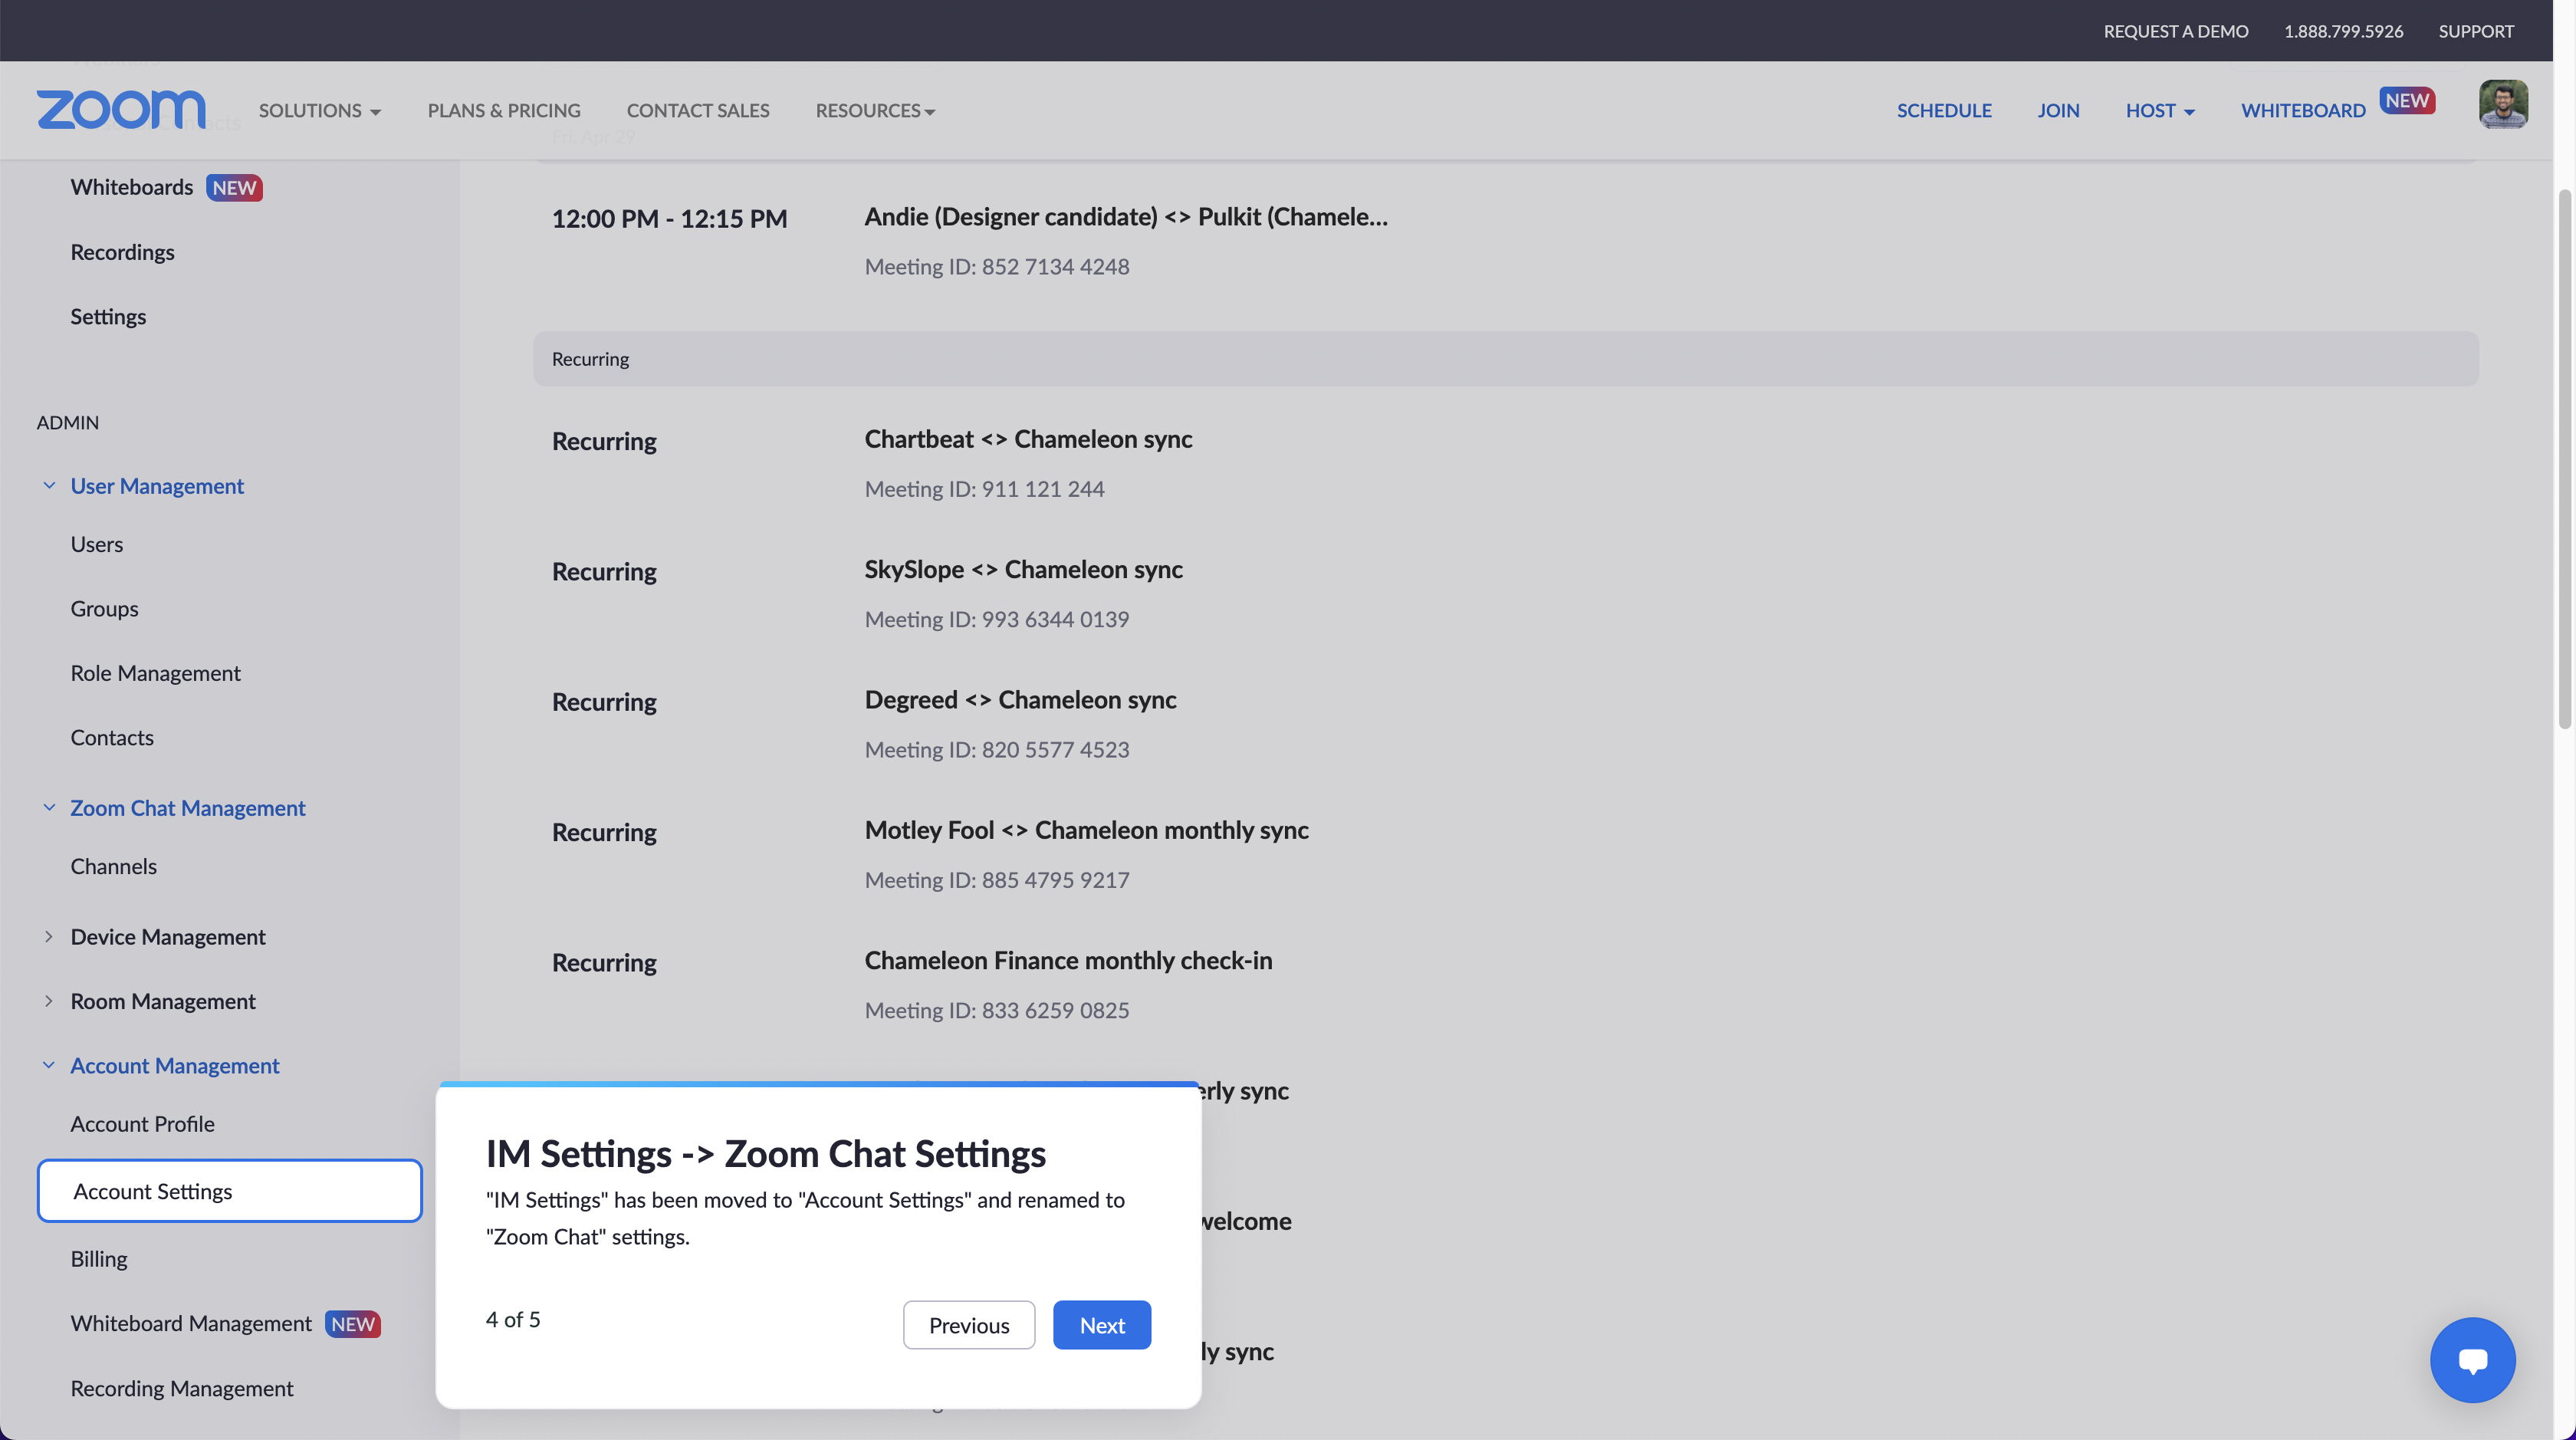Click Meeting ID: 911 121 244
This screenshot has width=2576, height=1440.
click(985, 489)
